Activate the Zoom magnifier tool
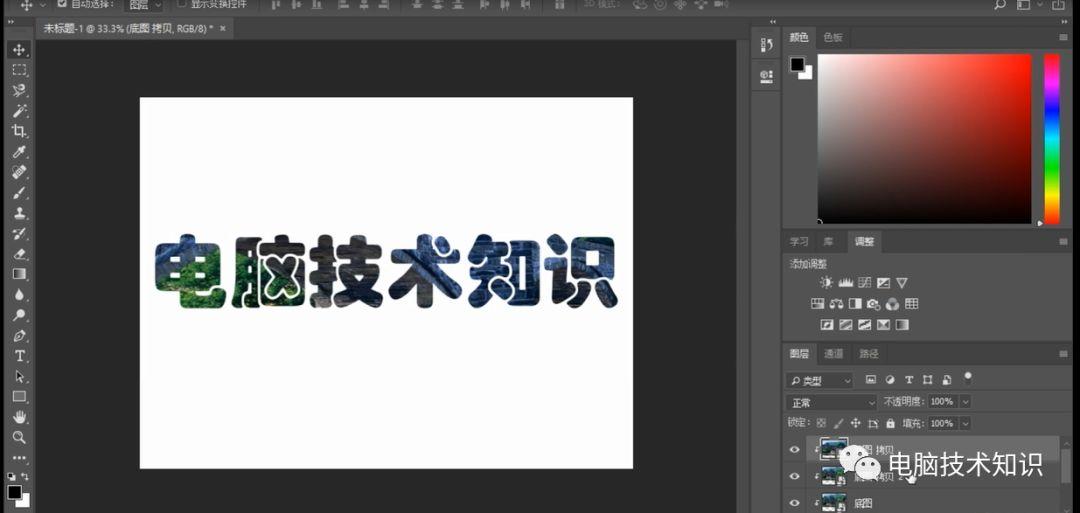 click(x=19, y=437)
